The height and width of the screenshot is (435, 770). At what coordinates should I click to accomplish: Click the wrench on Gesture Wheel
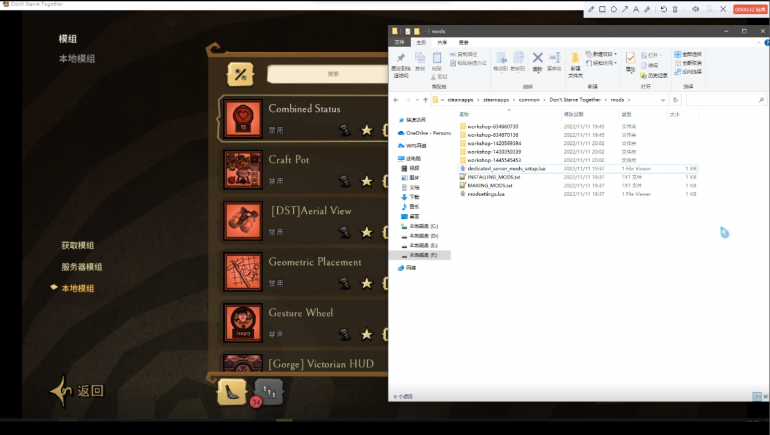pos(345,334)
